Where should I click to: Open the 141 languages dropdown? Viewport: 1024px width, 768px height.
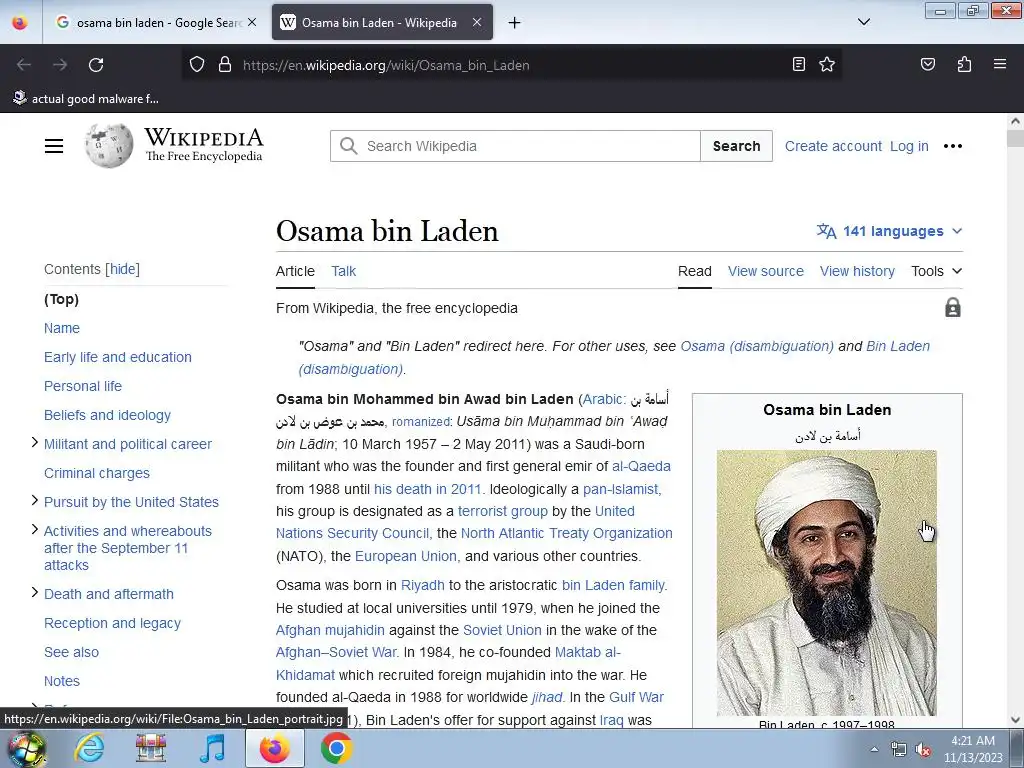point(889,231)
